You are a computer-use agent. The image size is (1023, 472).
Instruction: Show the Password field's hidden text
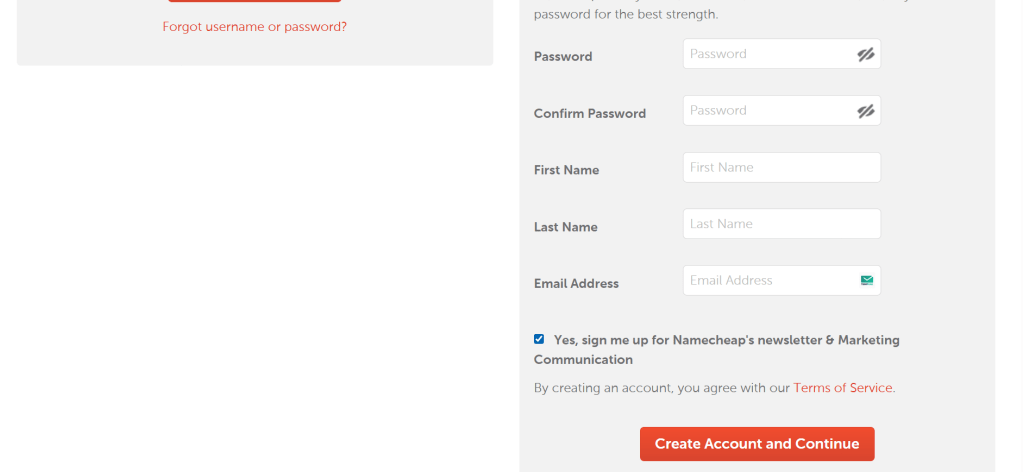point(866,55)
